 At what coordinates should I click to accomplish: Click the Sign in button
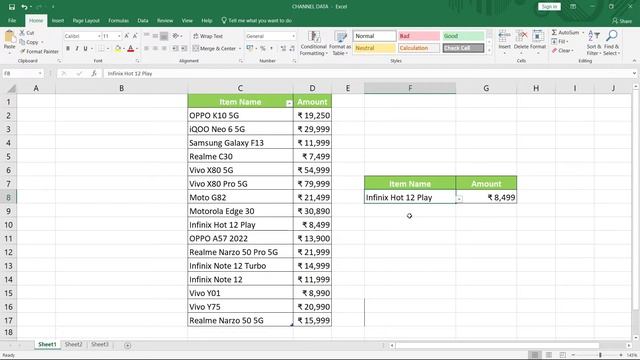pyautogui.click(x=549, y=7)
